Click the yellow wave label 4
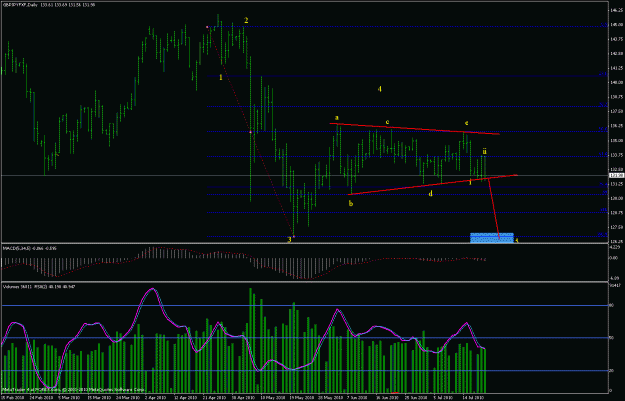 tap(379, 89)
